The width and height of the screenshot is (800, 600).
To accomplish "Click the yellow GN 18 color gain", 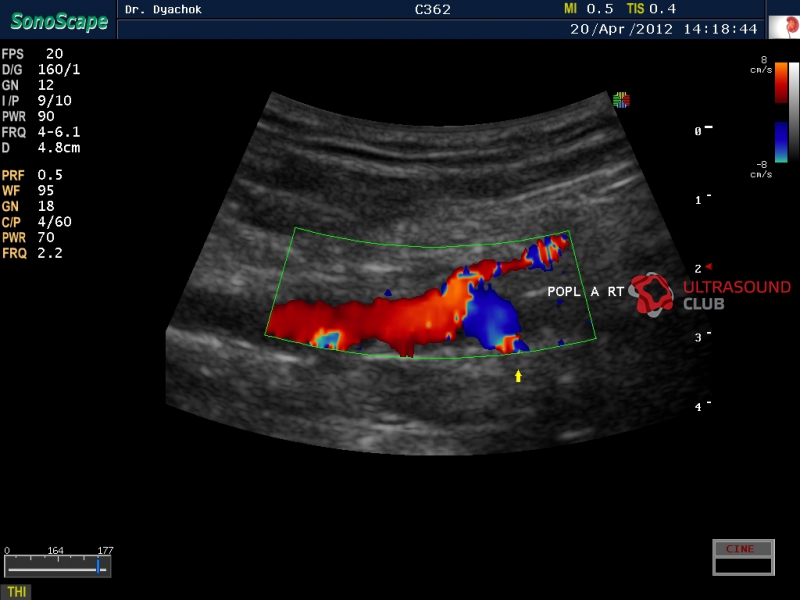I will [x=28, y=206].
